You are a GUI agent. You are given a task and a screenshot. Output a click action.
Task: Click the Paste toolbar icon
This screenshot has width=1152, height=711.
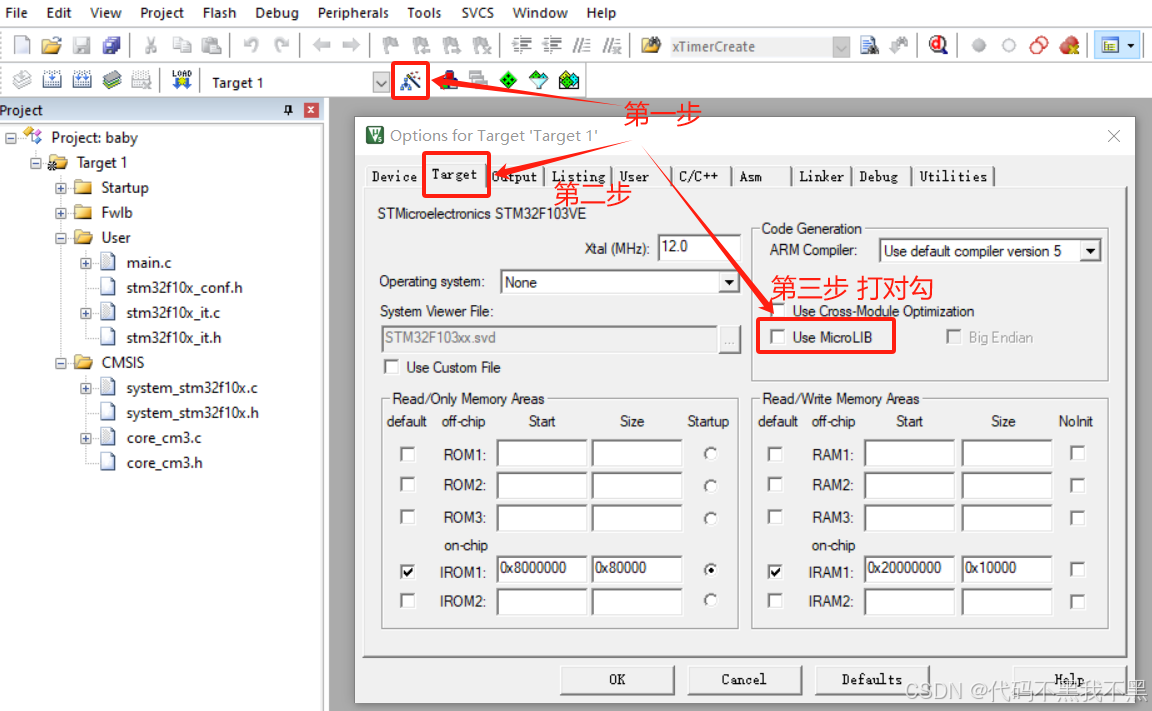coord(212,46)
